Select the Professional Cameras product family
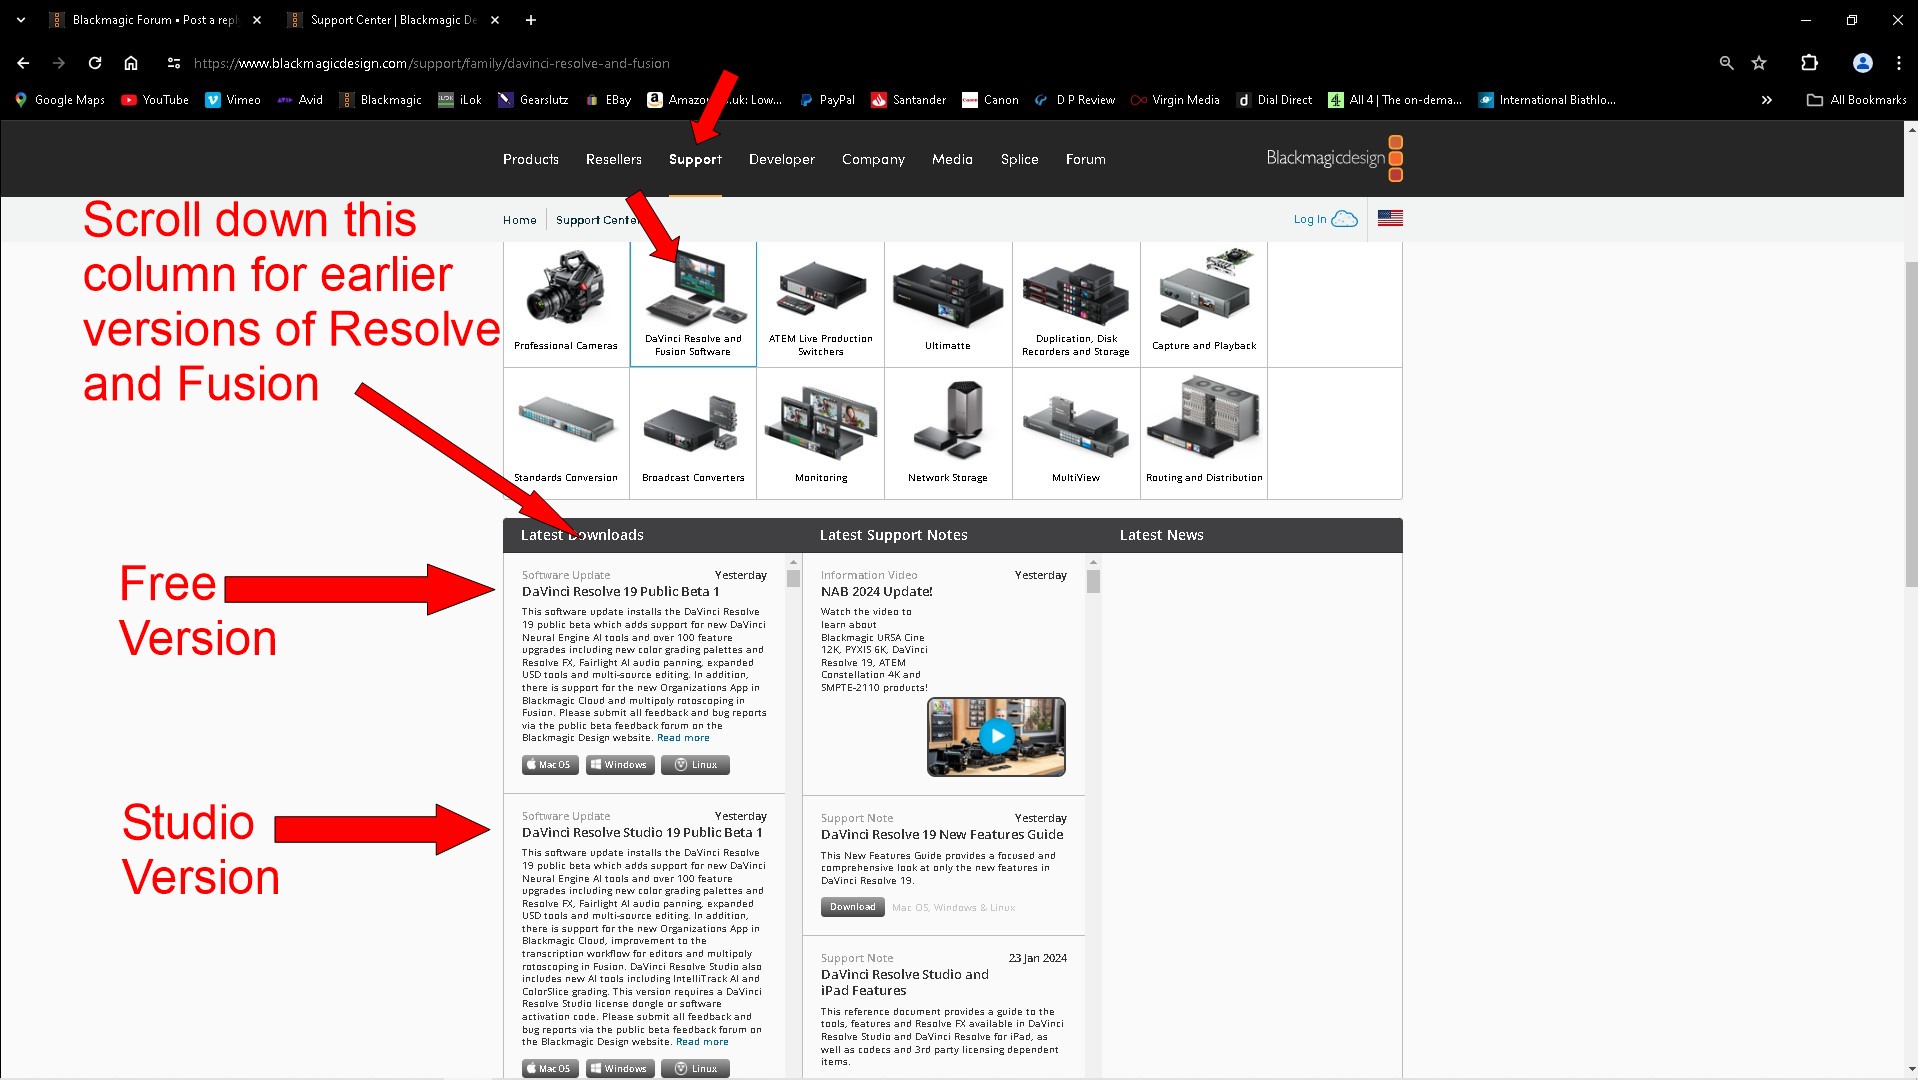Image resolution: width=1918 pixels, height=1080 pixels. 566,304
